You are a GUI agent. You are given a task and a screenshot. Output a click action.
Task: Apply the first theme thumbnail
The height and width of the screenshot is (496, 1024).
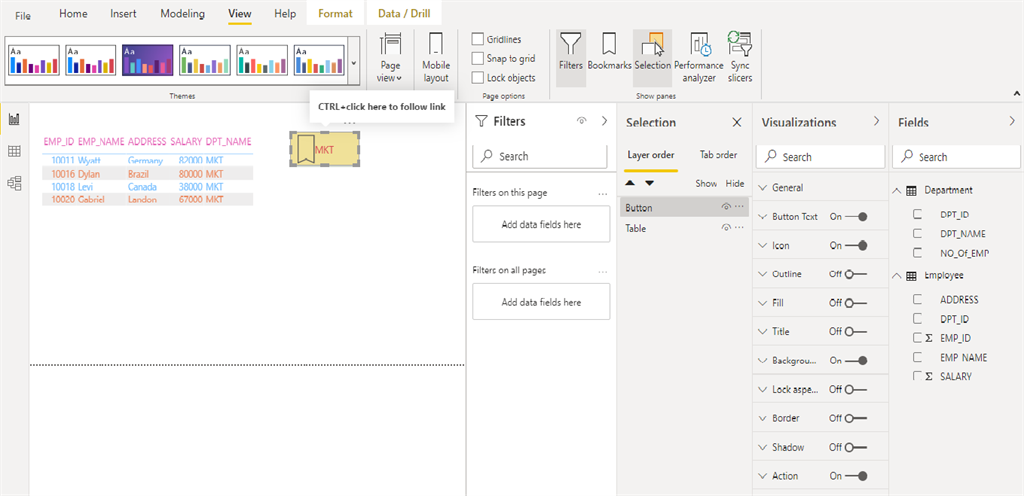pos(35,60)
